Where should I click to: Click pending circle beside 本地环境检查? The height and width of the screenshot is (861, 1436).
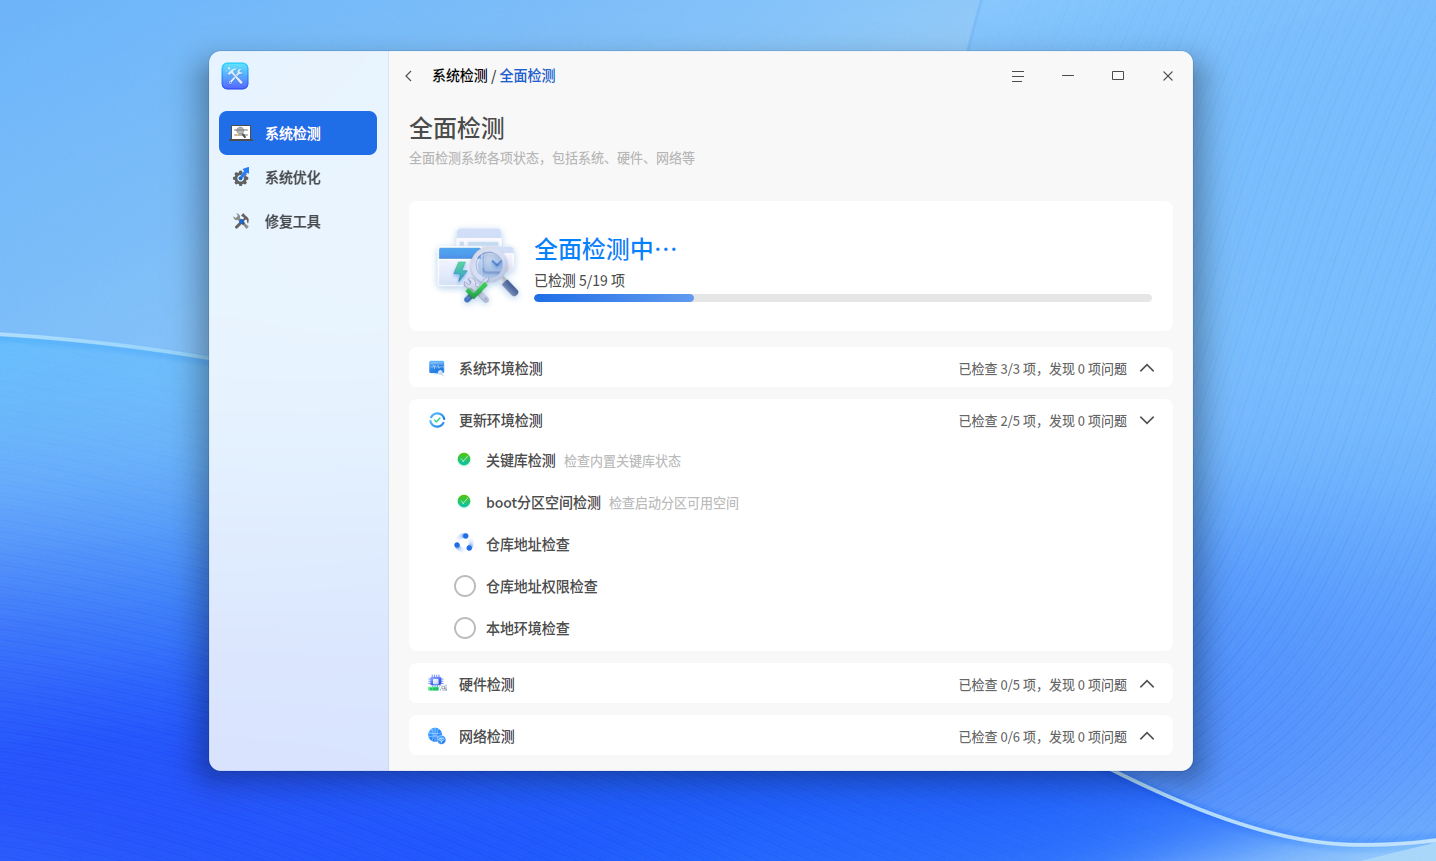[465, 628]
